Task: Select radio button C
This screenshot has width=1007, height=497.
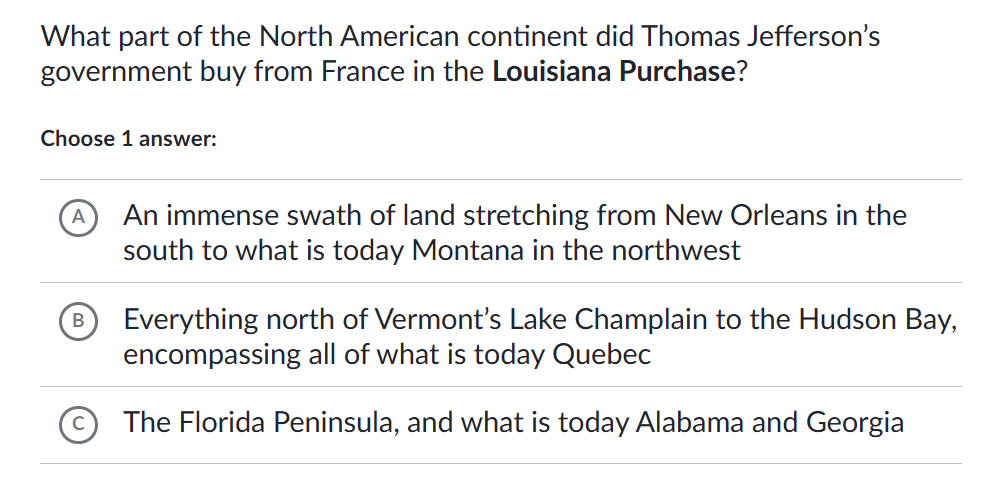Action: 76,423
